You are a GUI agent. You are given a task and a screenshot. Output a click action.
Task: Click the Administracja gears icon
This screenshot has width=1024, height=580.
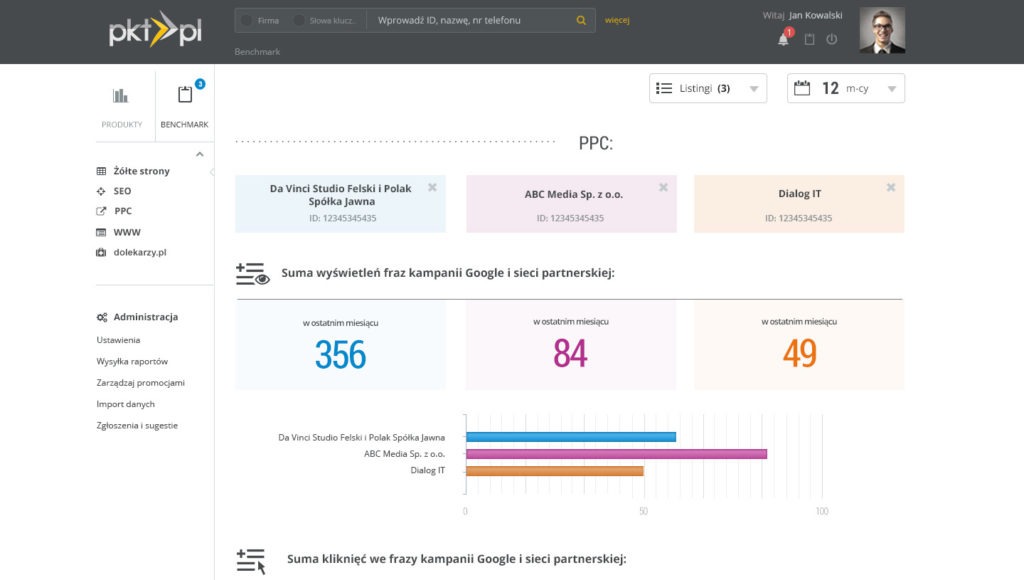(102, 317)
